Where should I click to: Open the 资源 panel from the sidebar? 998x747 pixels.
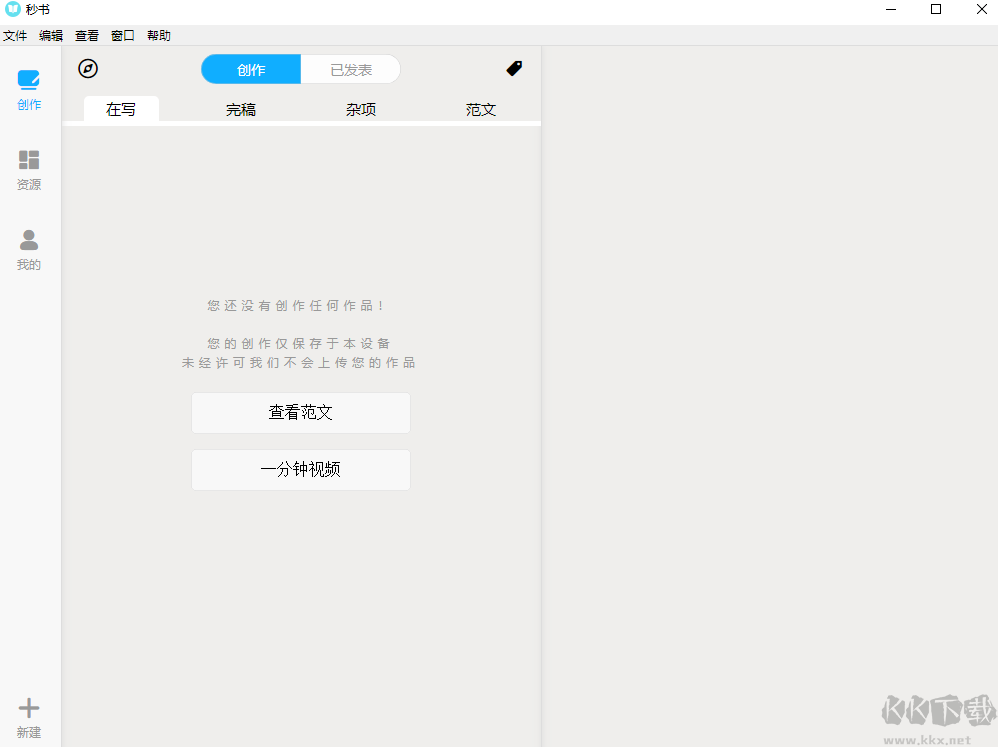pos(28,168)
